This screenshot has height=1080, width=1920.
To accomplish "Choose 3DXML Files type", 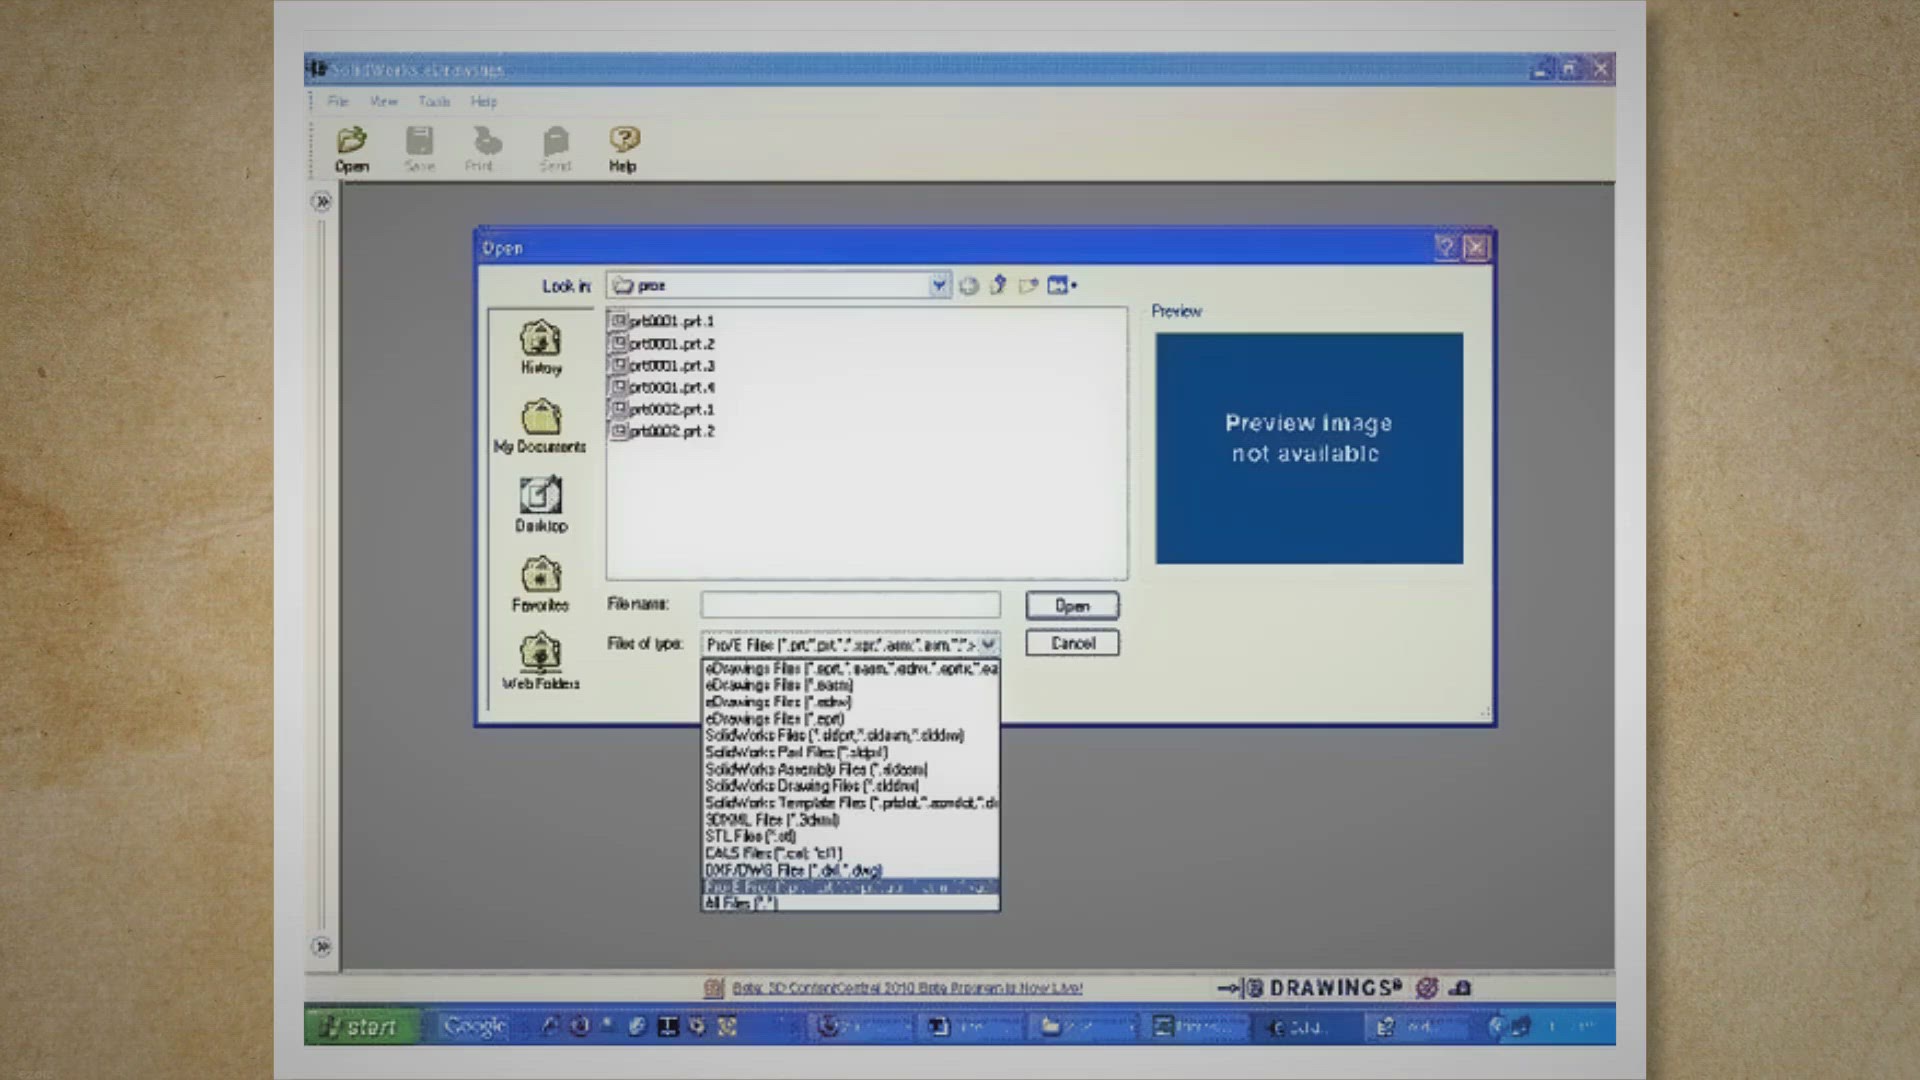I will click(x=850, y=820).
